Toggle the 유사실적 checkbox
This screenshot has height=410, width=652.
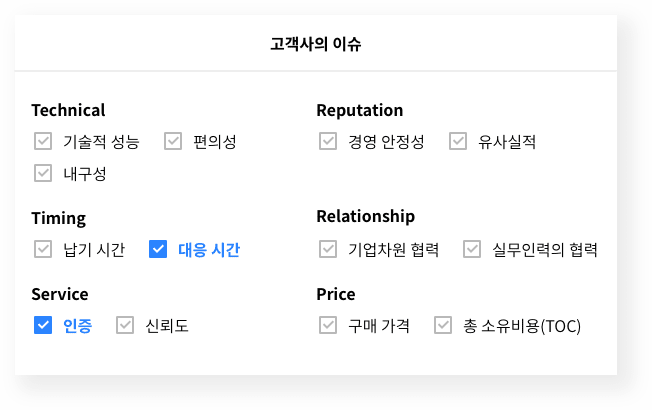tap(458, 141)
